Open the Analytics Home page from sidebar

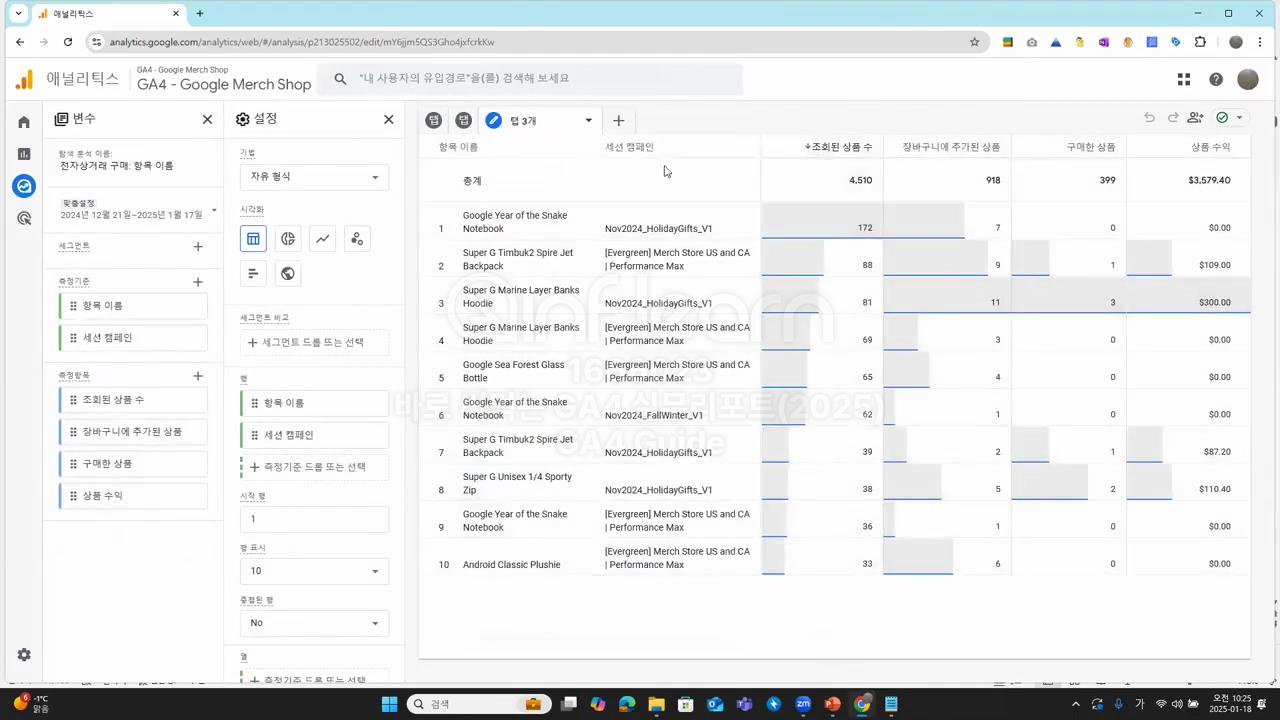(x=24, y=122)
